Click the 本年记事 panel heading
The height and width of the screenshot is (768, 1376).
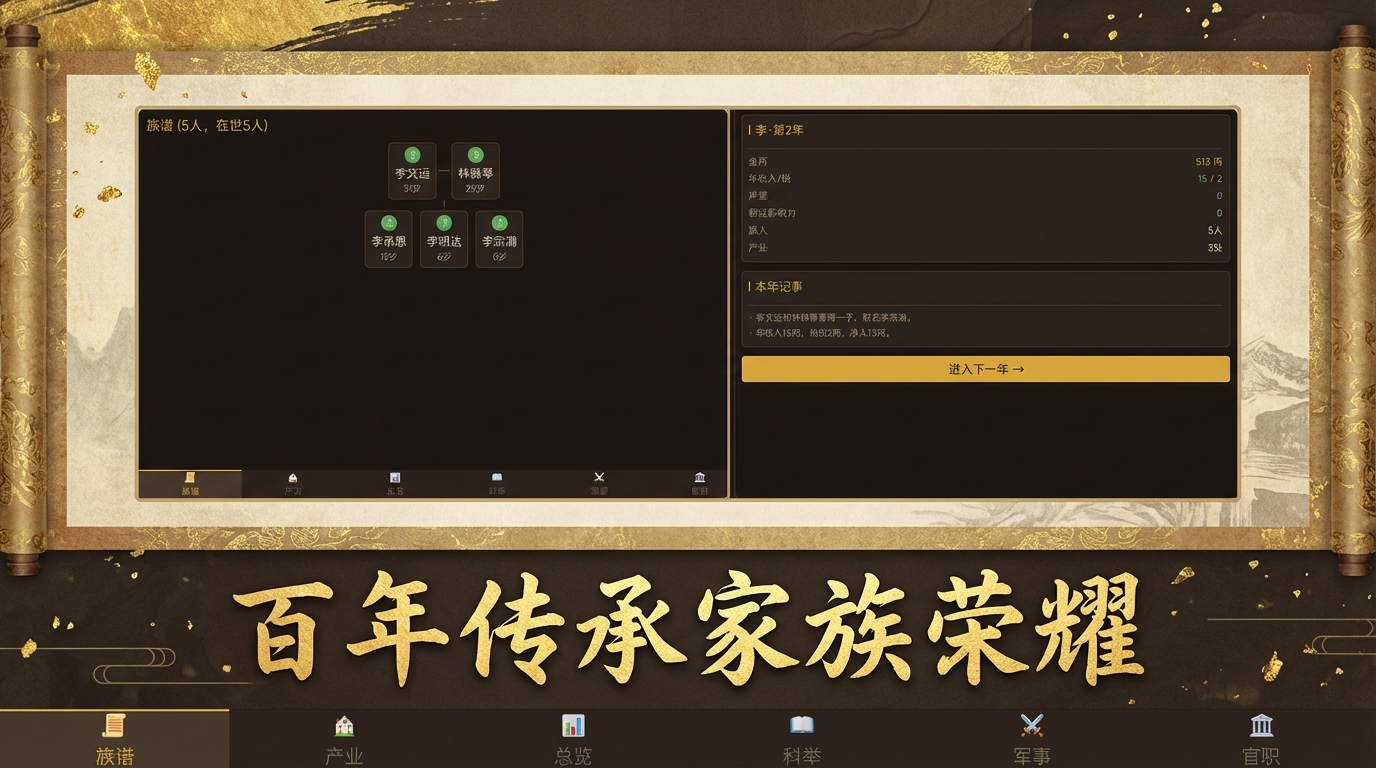click(778, 287)
